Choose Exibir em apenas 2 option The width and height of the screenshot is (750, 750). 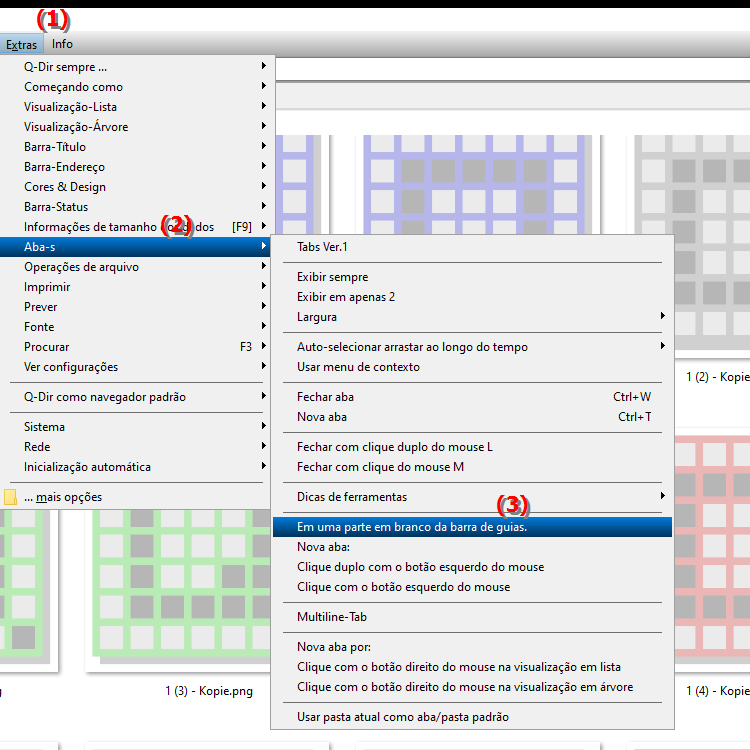point(346,297)
